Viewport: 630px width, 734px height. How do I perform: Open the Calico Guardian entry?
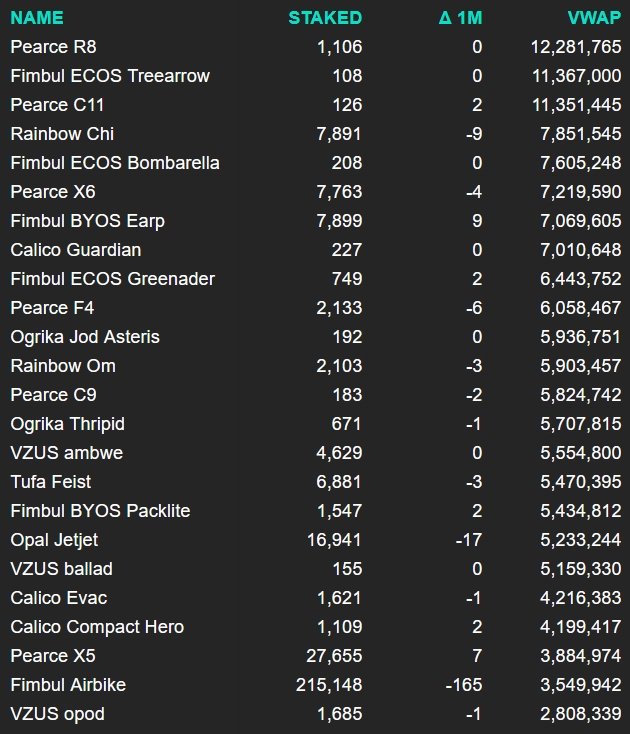pyautogui.click(x=75, y=250)
